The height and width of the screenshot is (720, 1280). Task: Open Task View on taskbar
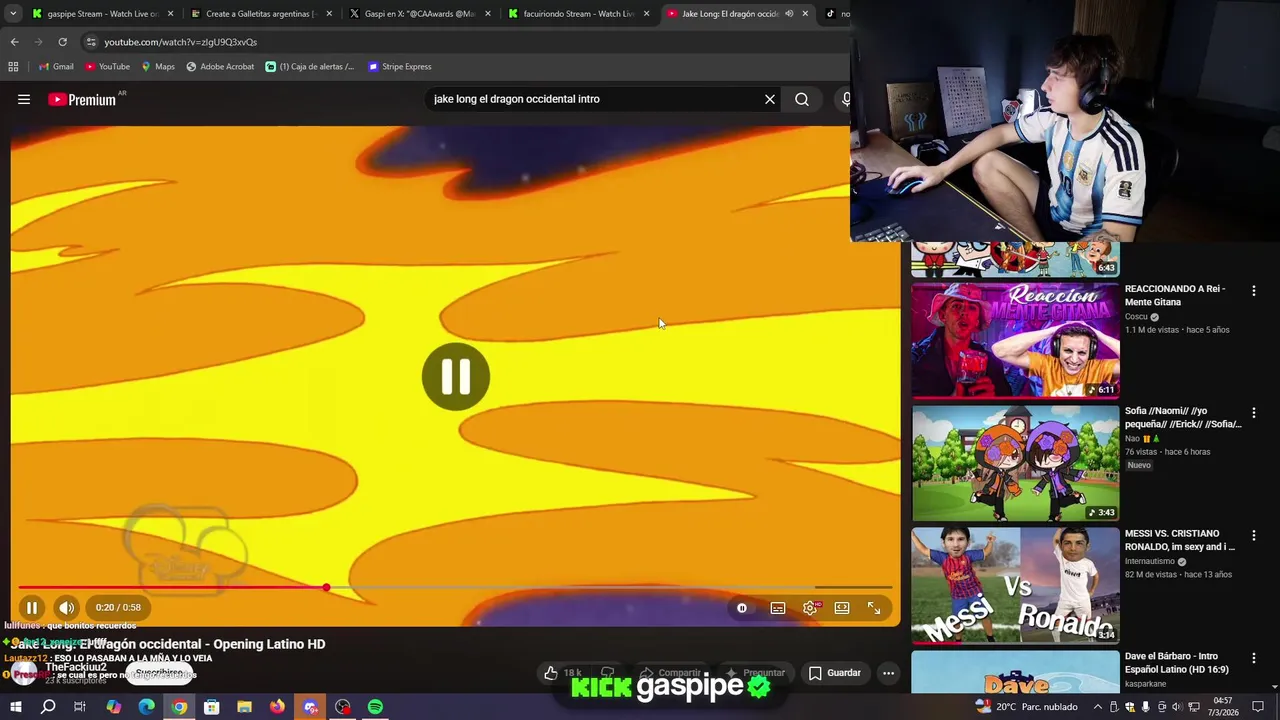(x=80, y=707)
